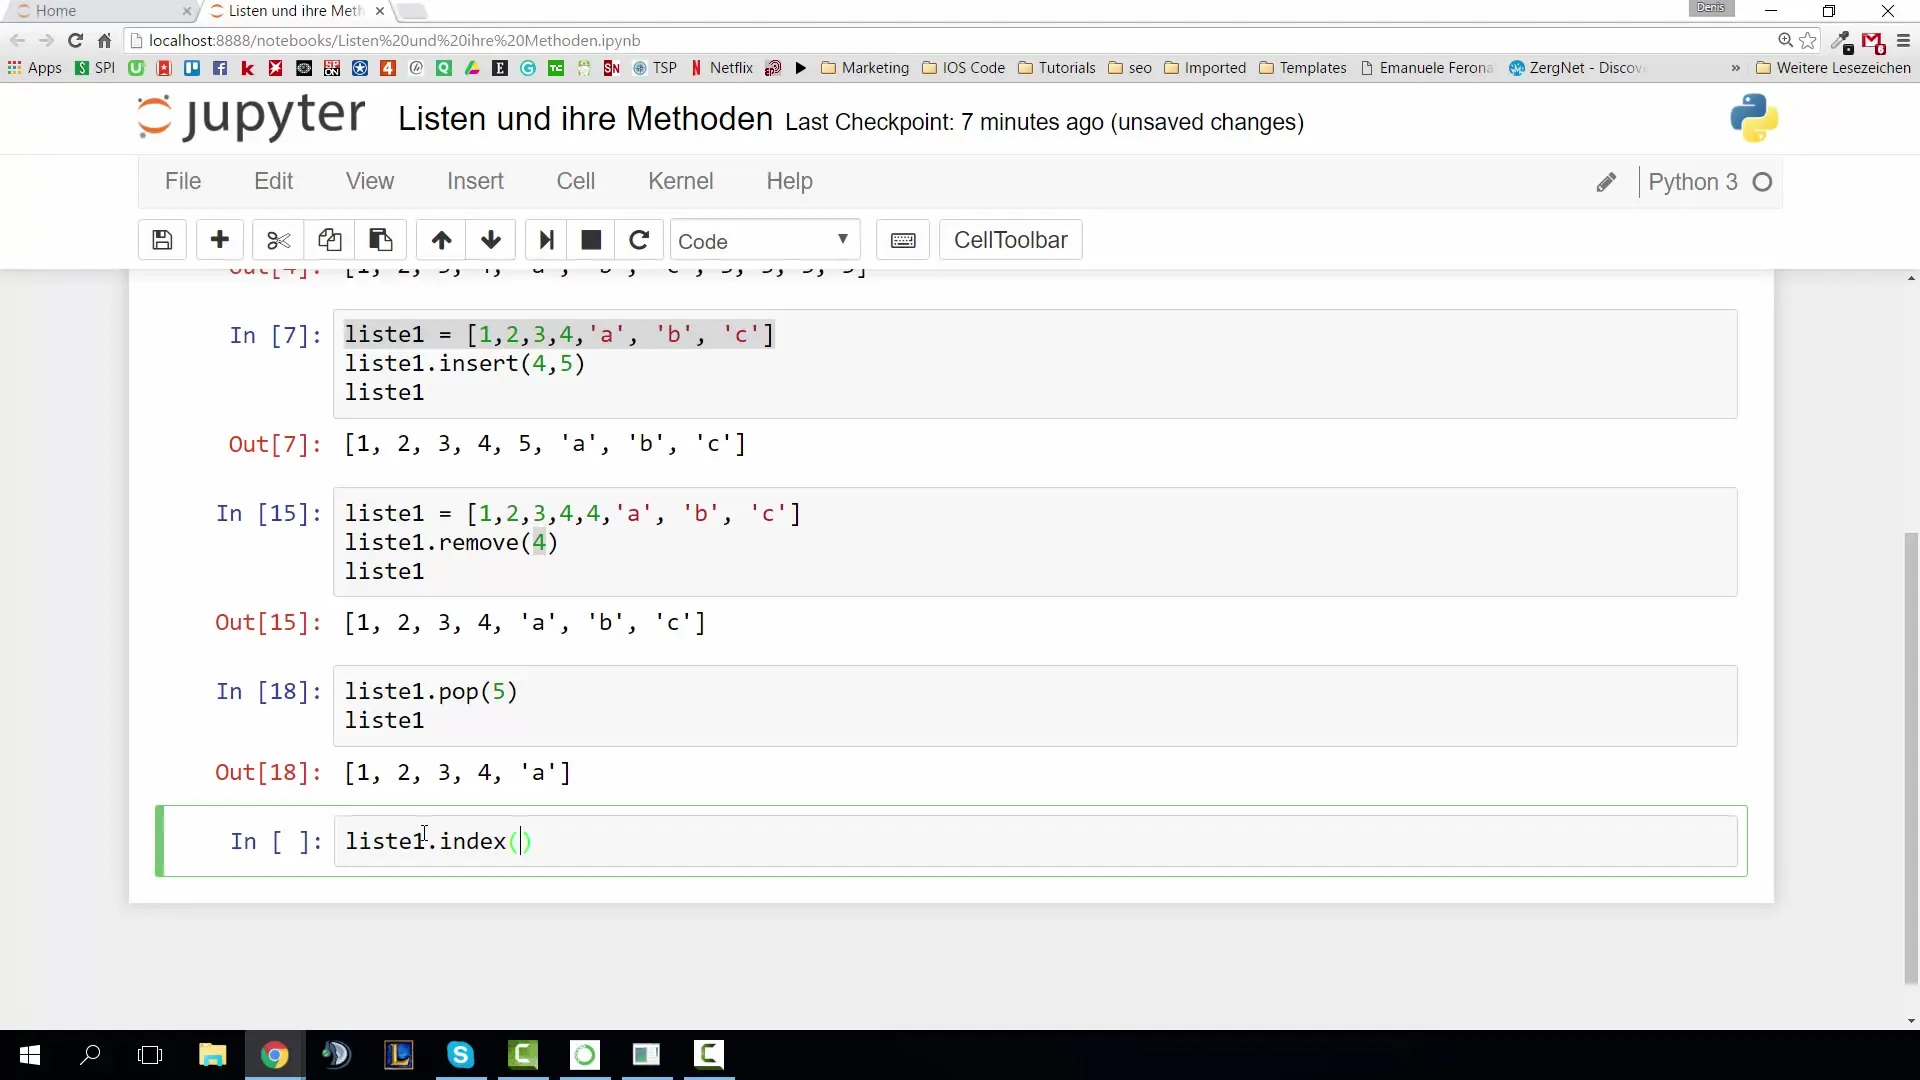The image size is (1920, 1080).
Task: Cut selected cell using scissors icon
Action: 278,240
